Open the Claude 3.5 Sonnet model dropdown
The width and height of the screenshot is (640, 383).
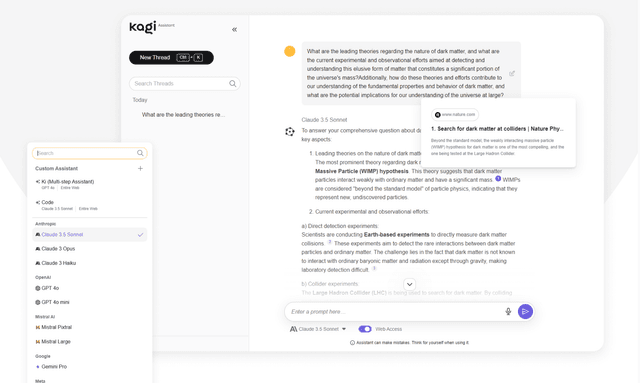tap(318, 329)
